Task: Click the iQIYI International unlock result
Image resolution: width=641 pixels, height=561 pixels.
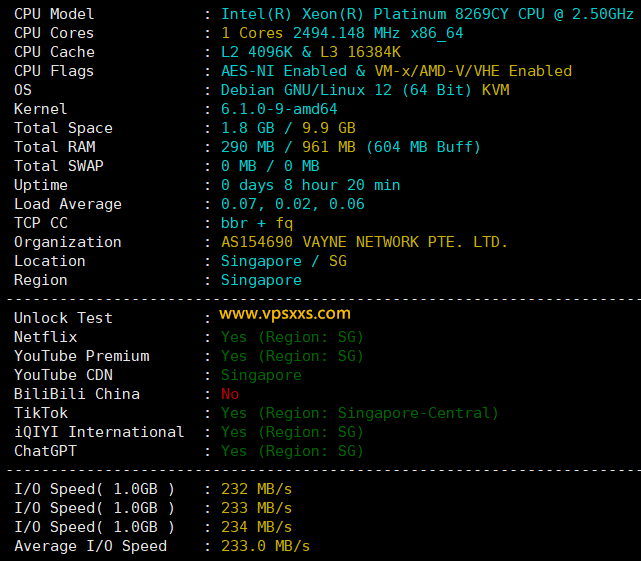Action: click(292, 432)
